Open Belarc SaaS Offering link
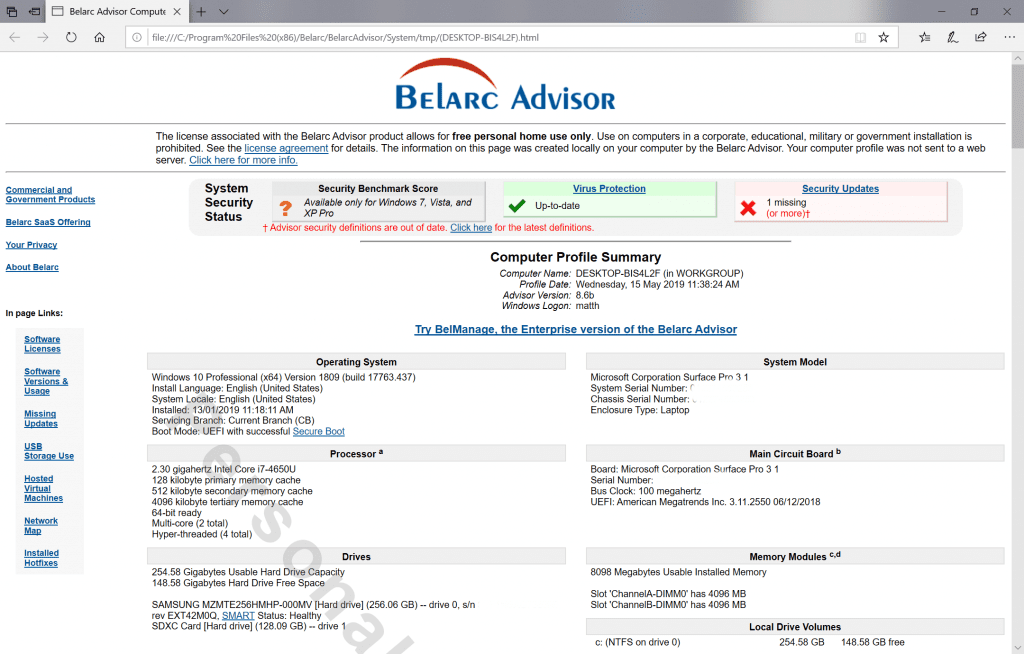 (48, 222)
